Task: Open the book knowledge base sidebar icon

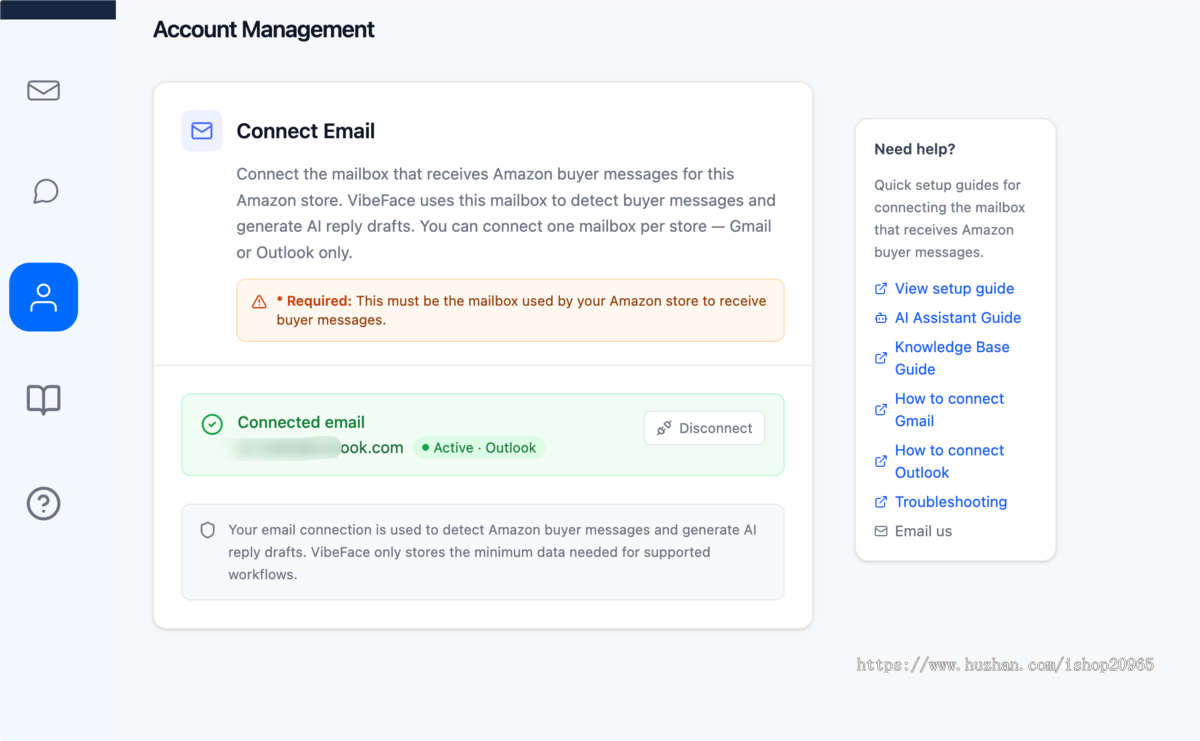Action: [x=44, y=400]
